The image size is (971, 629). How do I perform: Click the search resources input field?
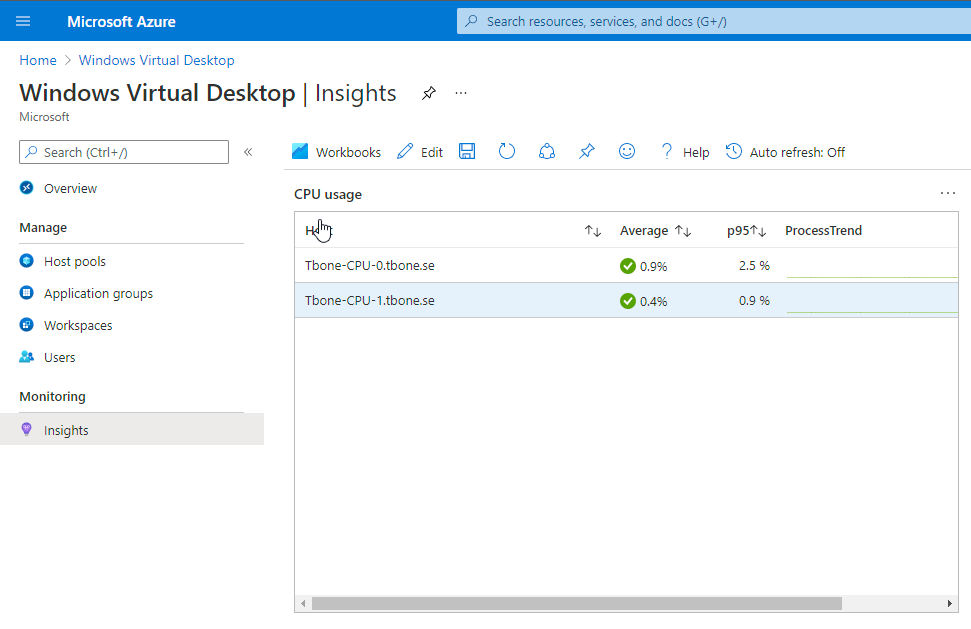(710, 21)
